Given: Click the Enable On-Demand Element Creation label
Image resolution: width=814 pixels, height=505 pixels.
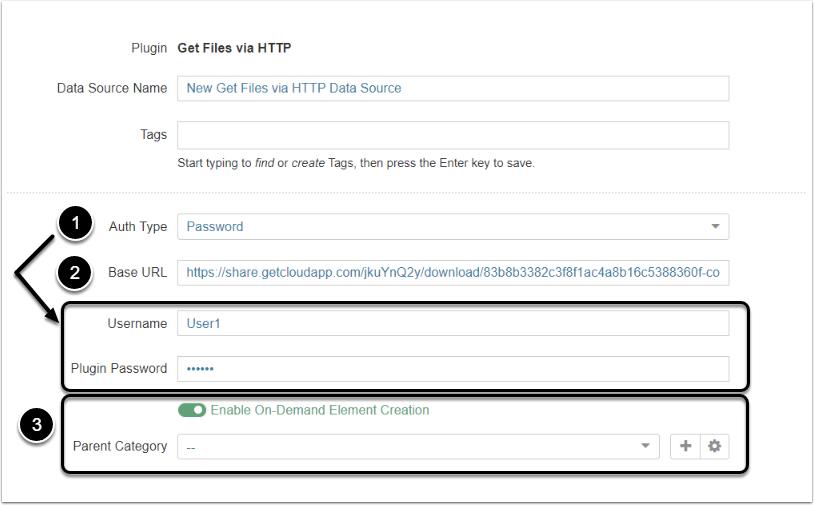Looking at the screenshot, I should pyautogui.click(x=320, y=410).
